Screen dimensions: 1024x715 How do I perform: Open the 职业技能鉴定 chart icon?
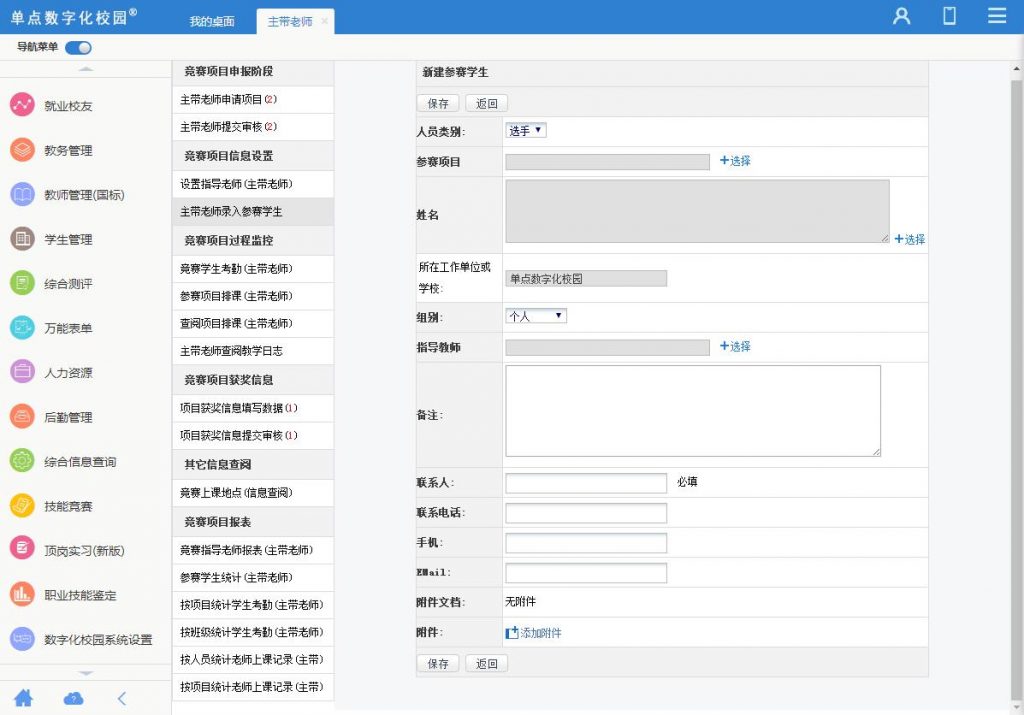click(x=22, y=594)
